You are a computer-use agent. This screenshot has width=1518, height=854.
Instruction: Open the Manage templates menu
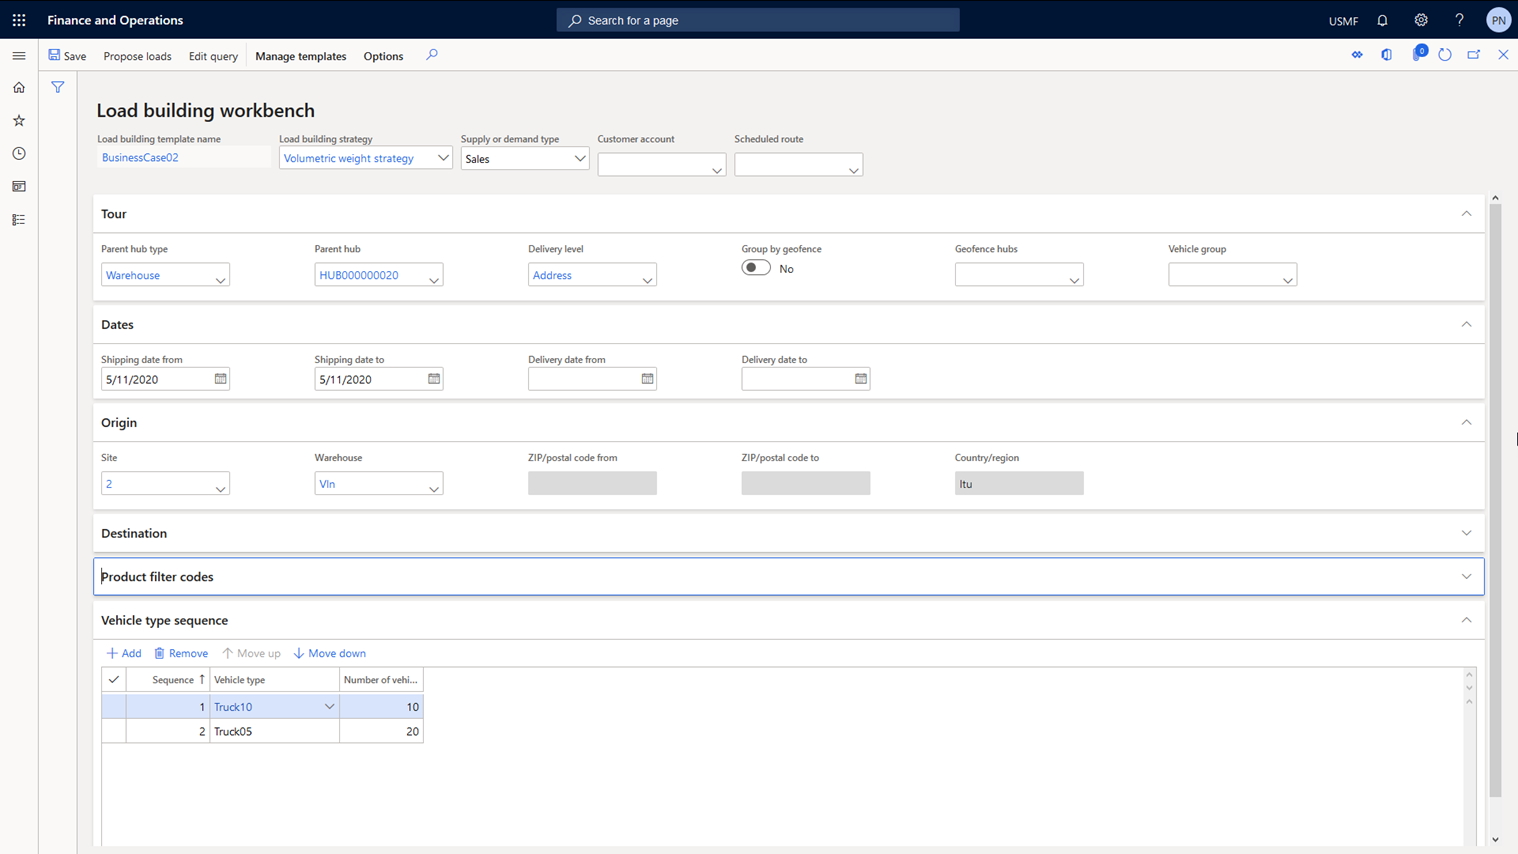(300, 56)
